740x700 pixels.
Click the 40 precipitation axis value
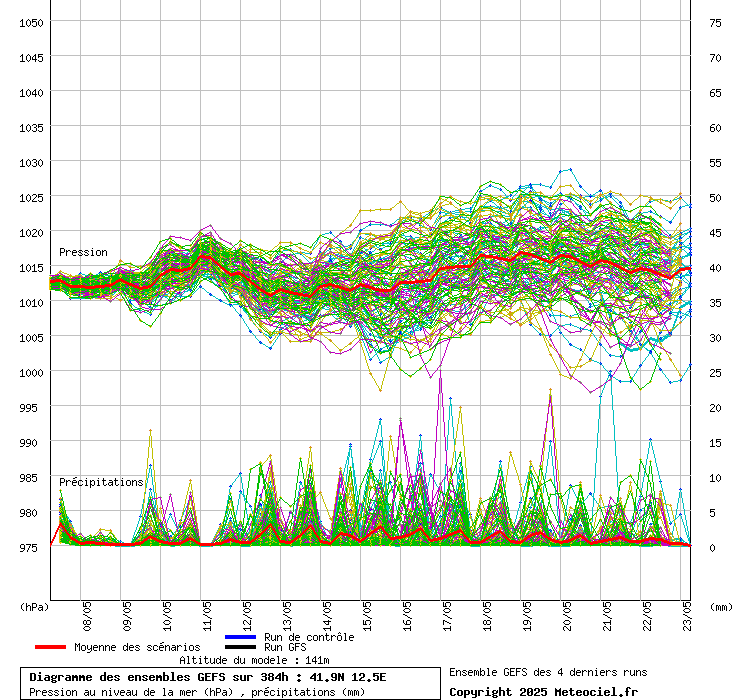click(715, 268)
